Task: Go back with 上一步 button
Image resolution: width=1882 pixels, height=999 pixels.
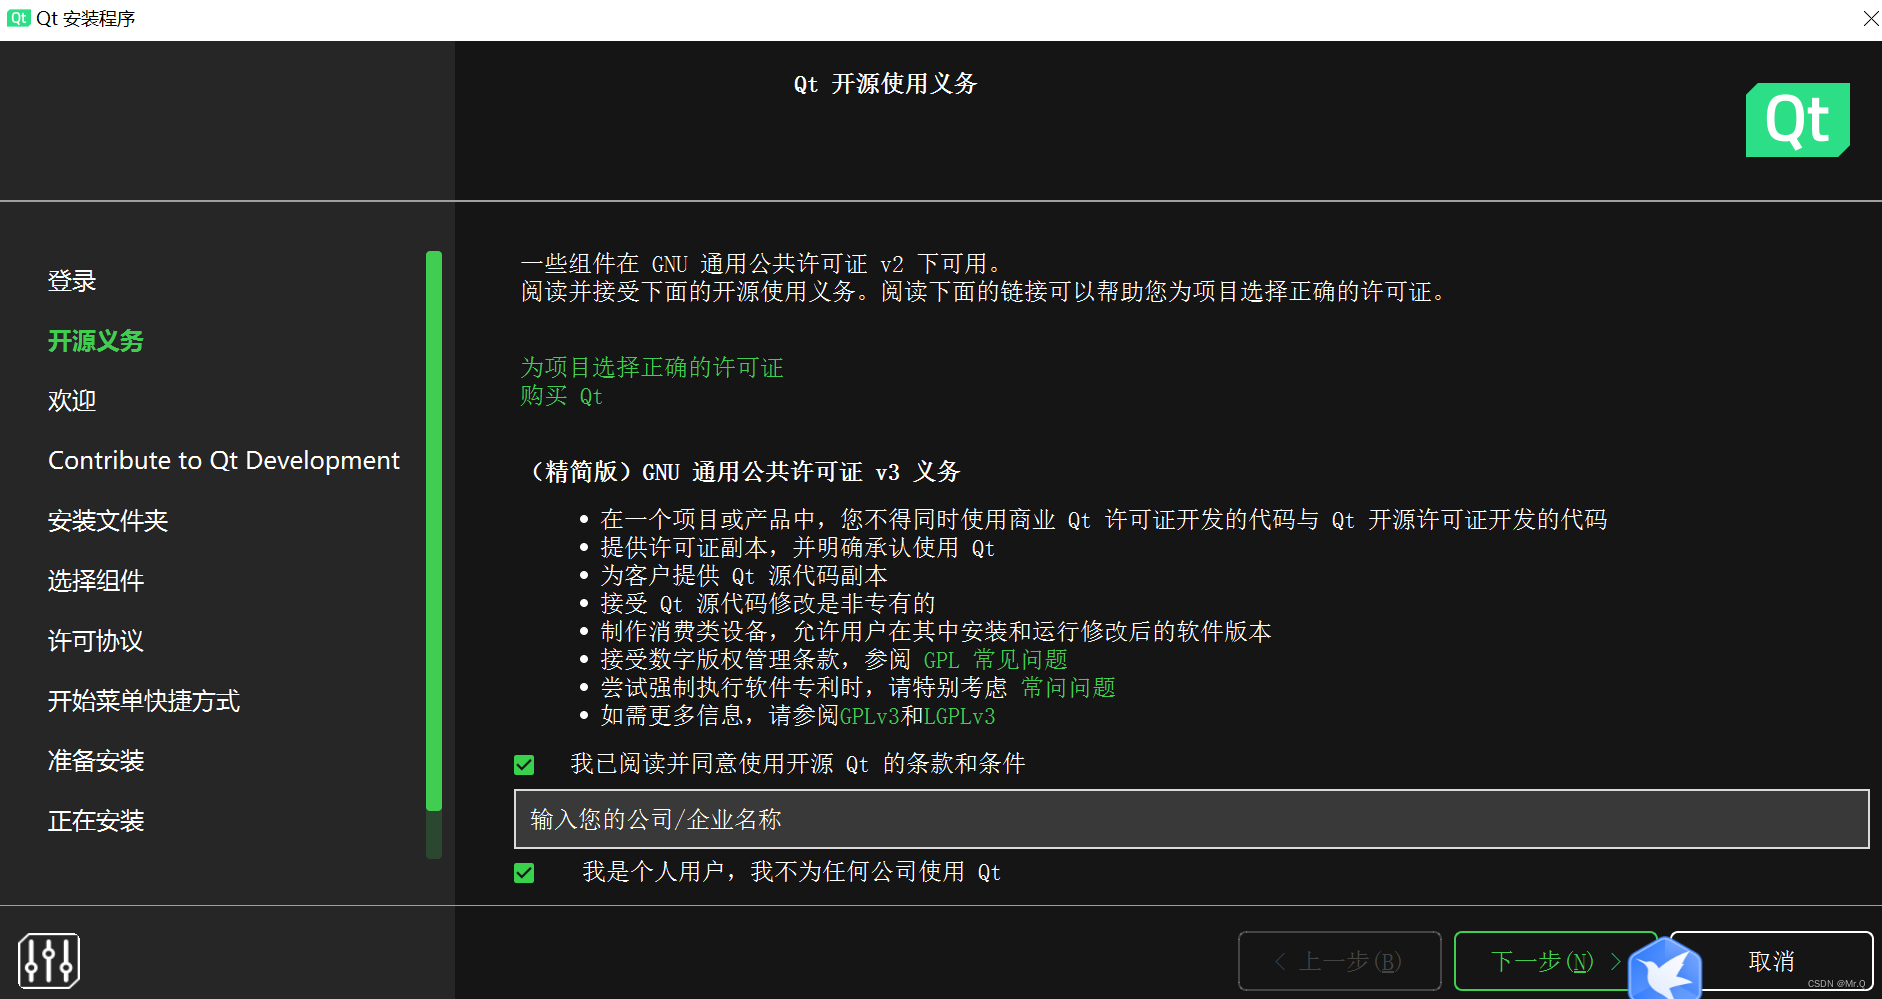Action: (1339, 961)
